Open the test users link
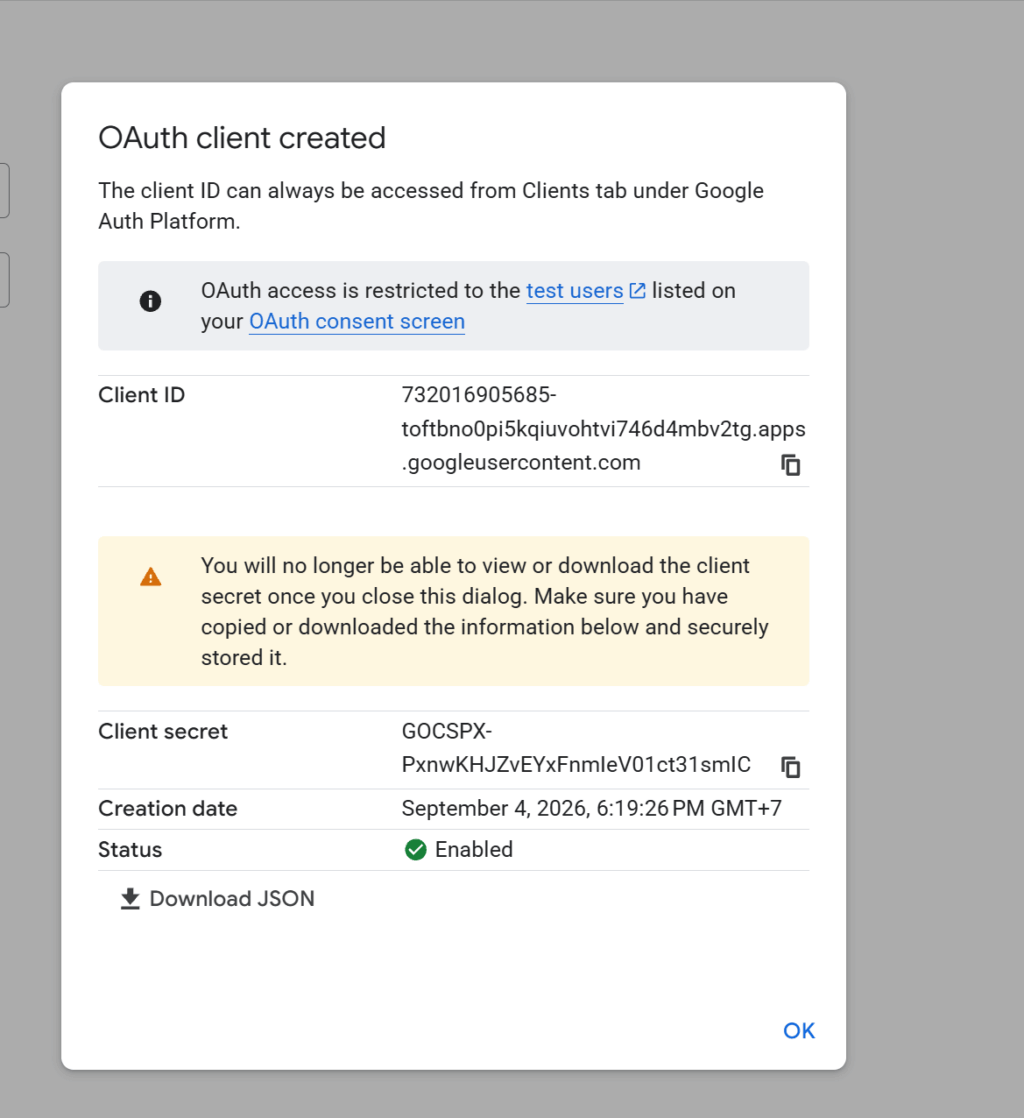This screenshot has width=1024, height=1118. (575, 291)
